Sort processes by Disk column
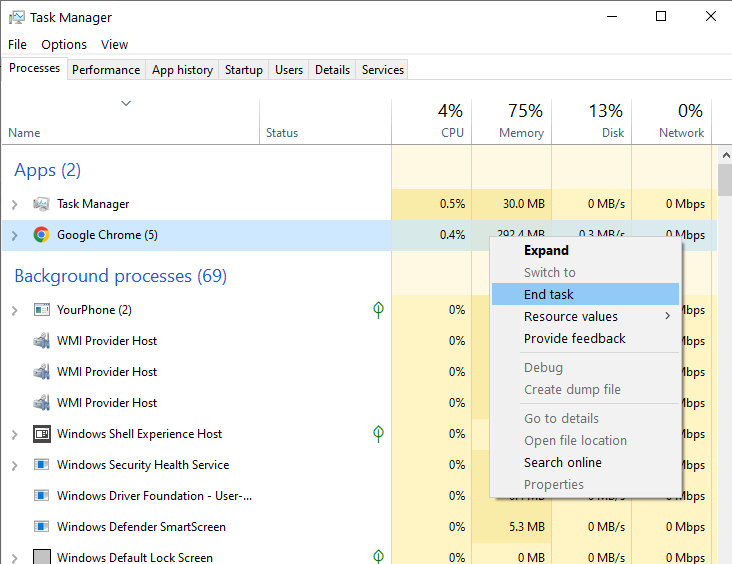The width and height of the screenshot is (732, 564). coord(591,121)
